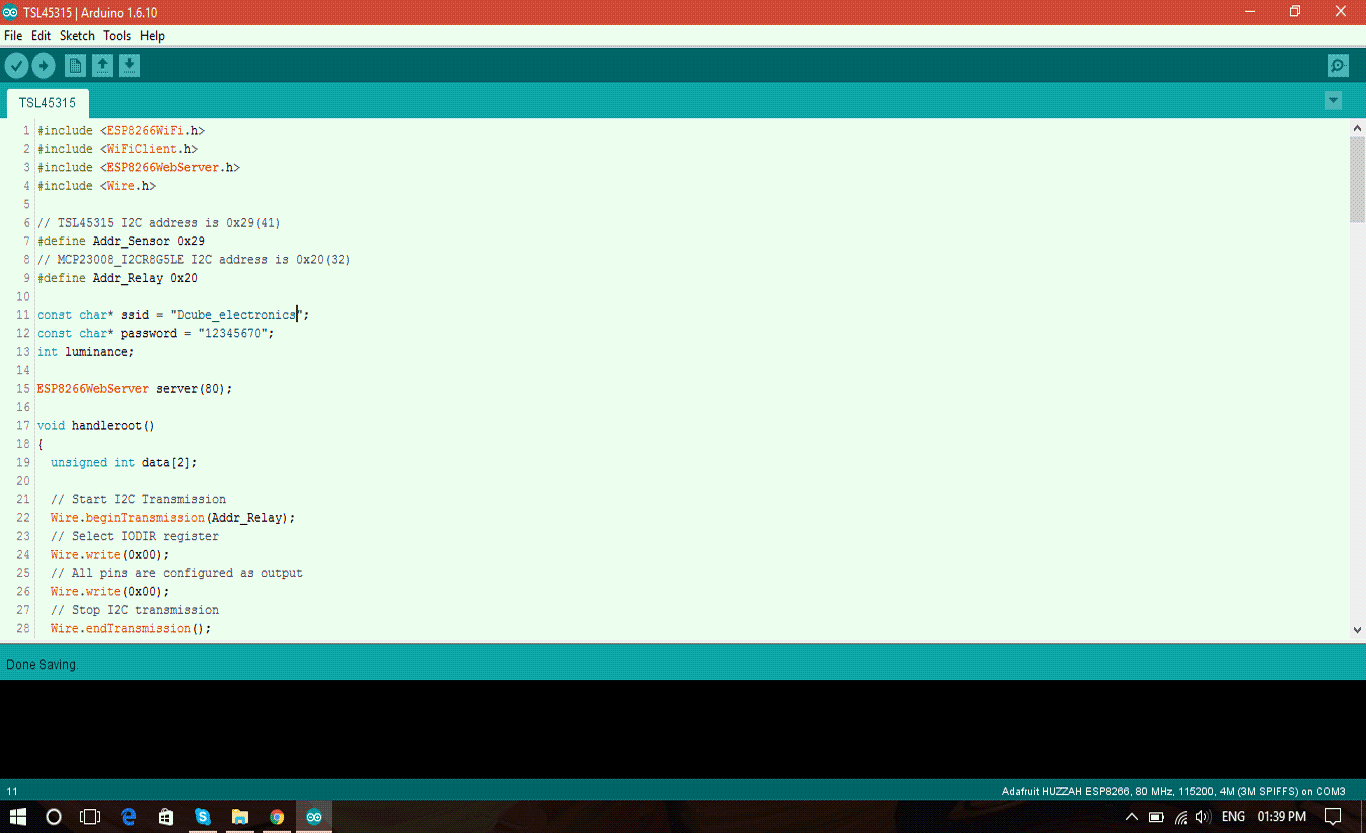The width and height of the screenshot is (1366, 833).
Task: Open the Edit menu
Action: pos(41,36)
